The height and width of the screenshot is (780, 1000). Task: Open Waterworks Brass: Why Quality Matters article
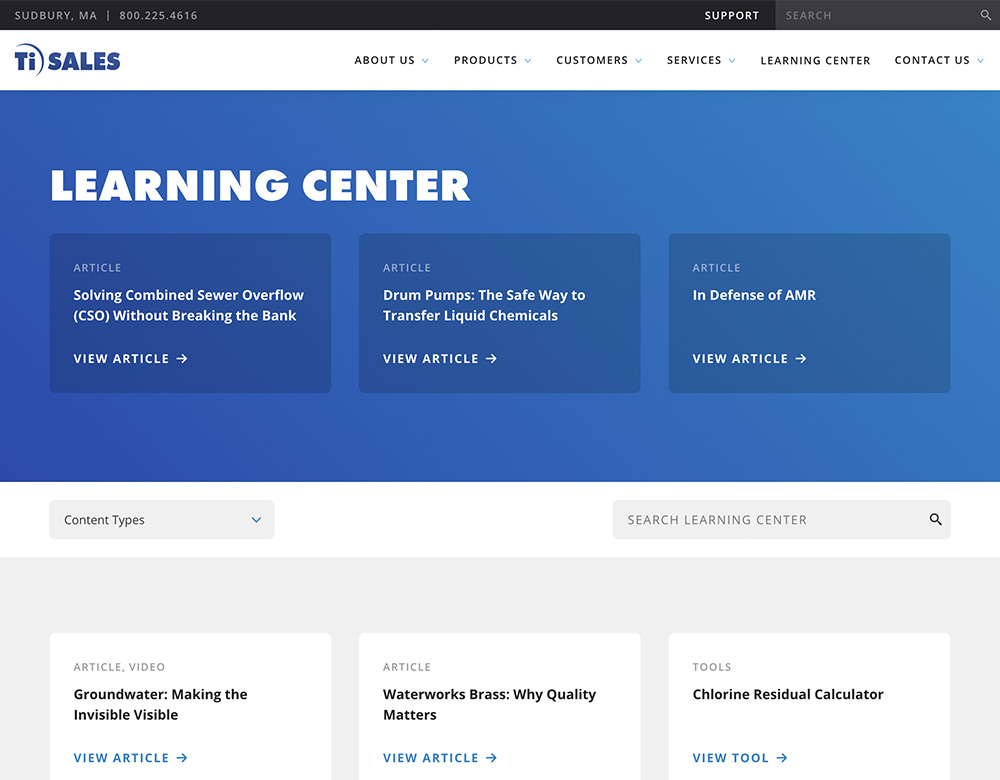click(x=489, y=704)
